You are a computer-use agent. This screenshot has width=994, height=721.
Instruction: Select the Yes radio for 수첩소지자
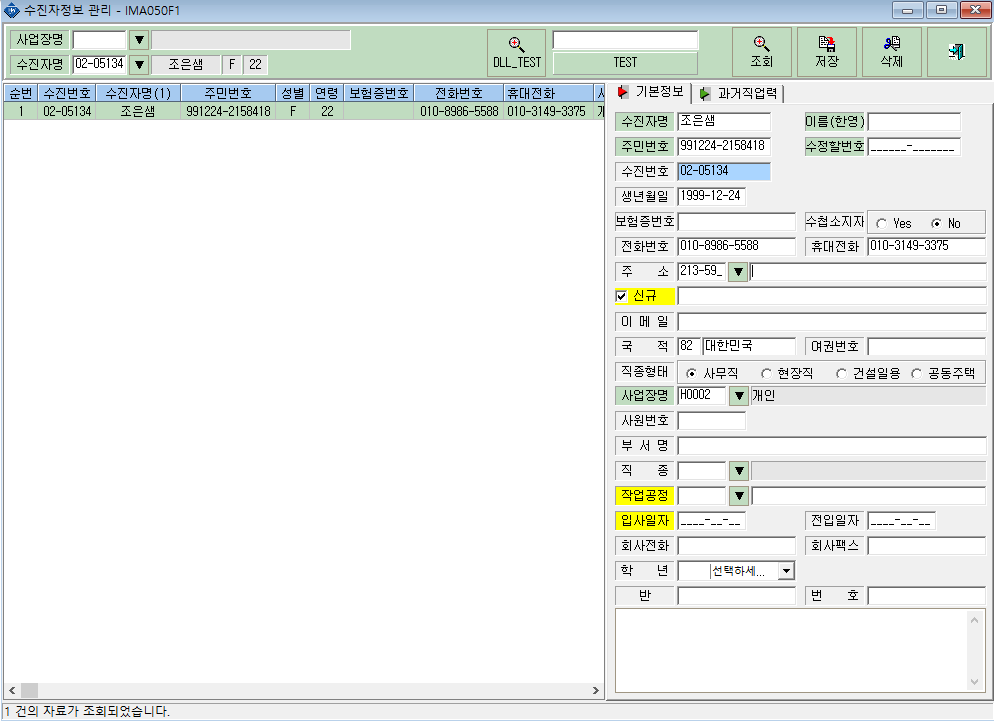click(x=881, y=223)
